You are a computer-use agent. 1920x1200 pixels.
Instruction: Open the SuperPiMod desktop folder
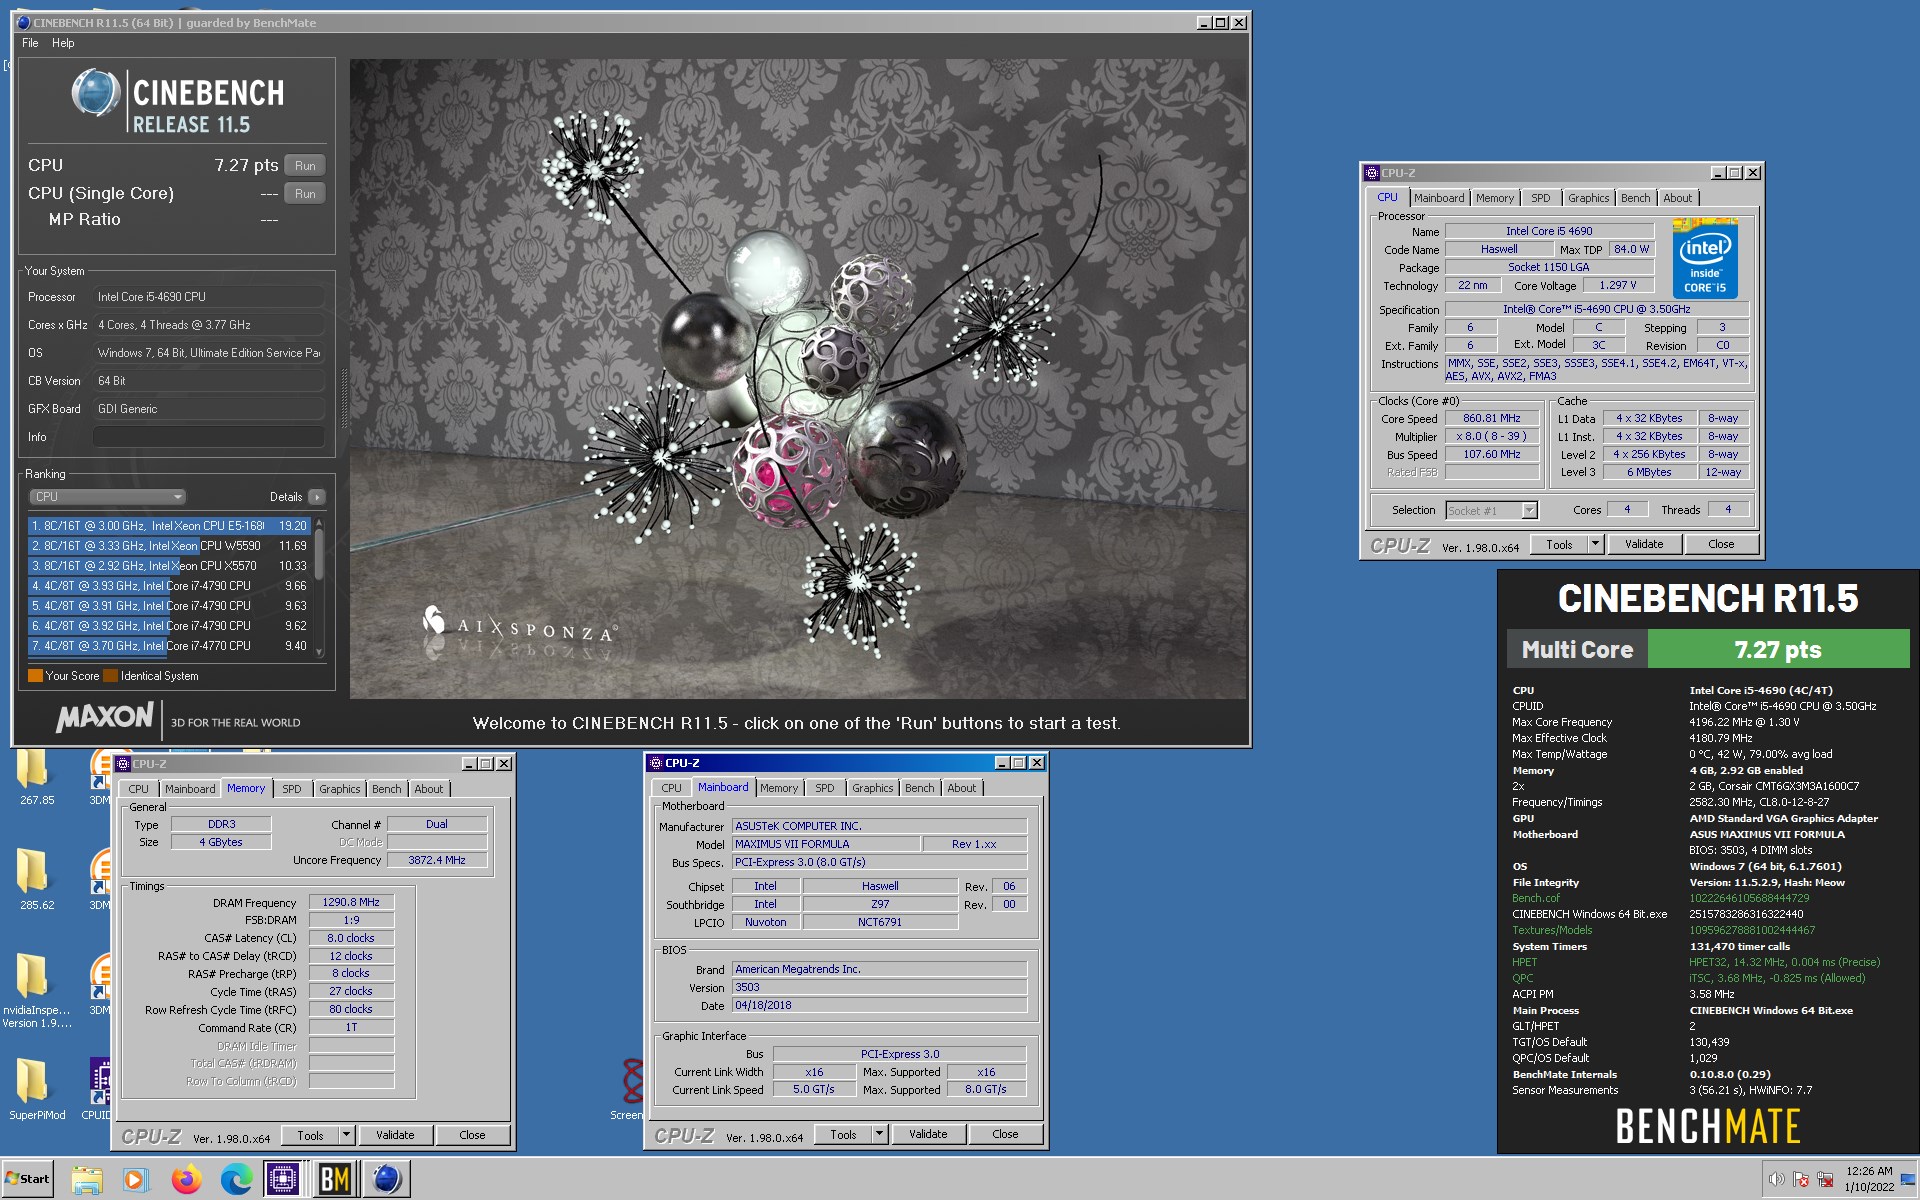click(x=35, y=1090)
